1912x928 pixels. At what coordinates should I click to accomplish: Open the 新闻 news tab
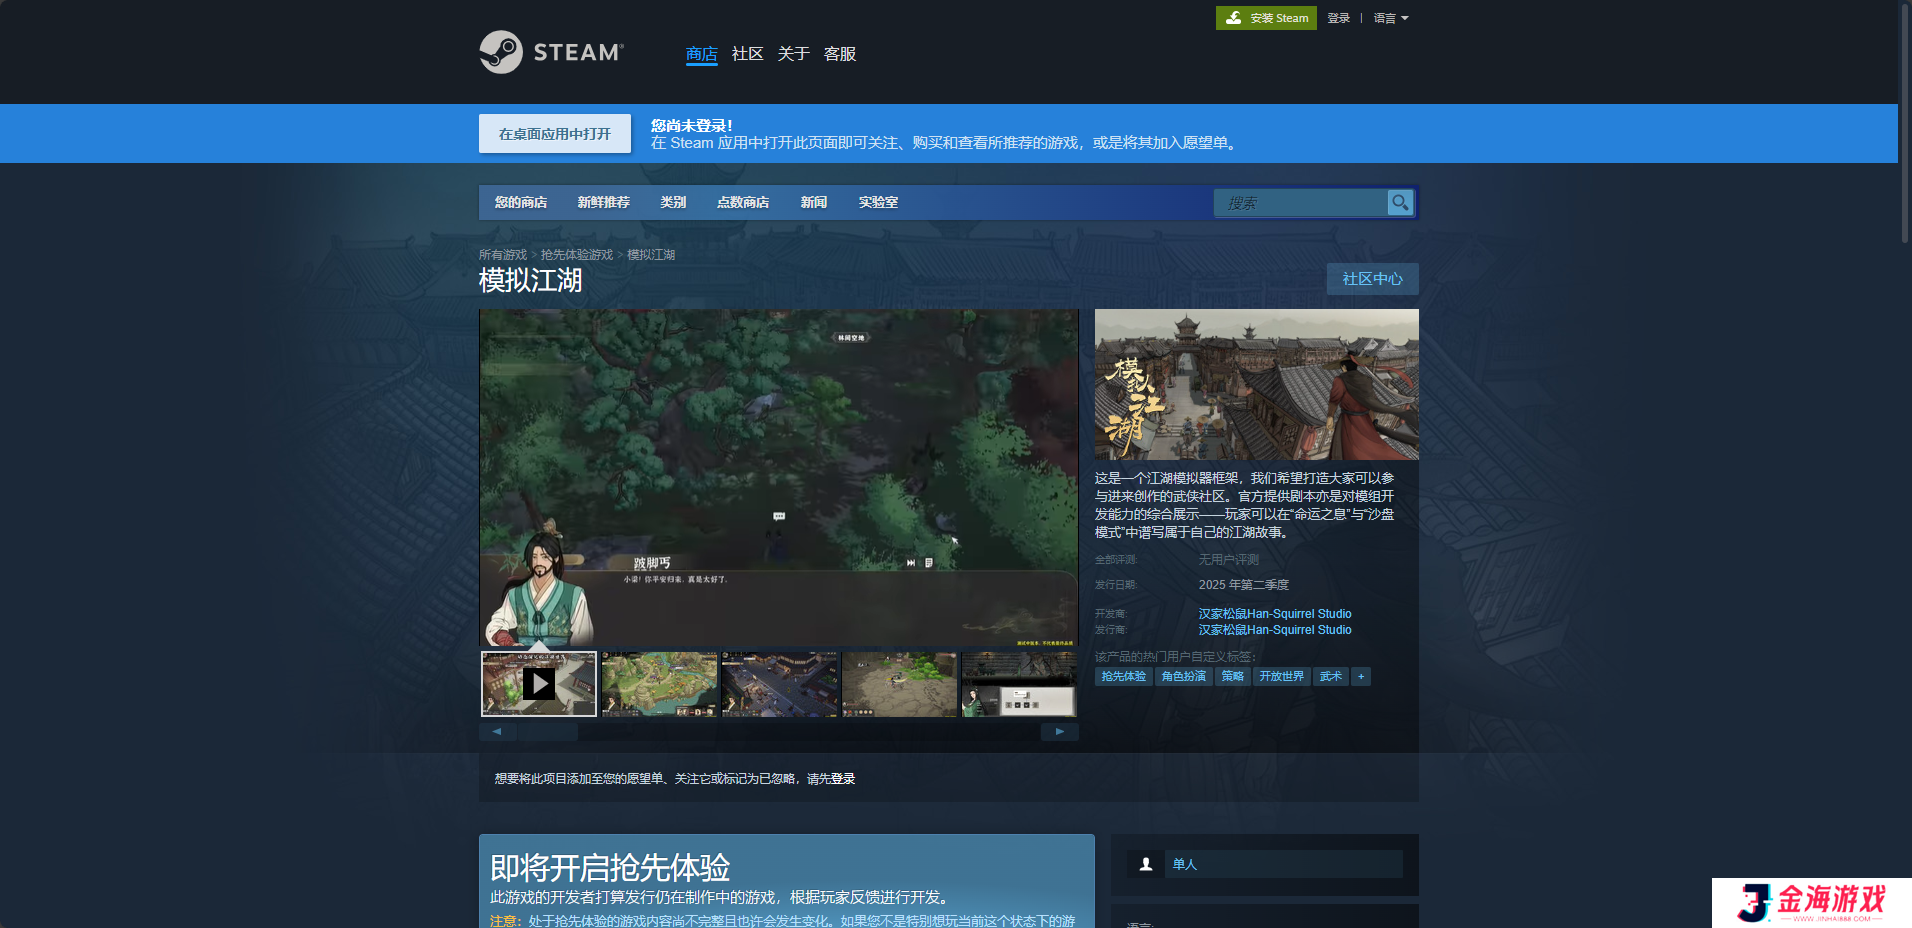pyautogui.click(x=814, y=202)
